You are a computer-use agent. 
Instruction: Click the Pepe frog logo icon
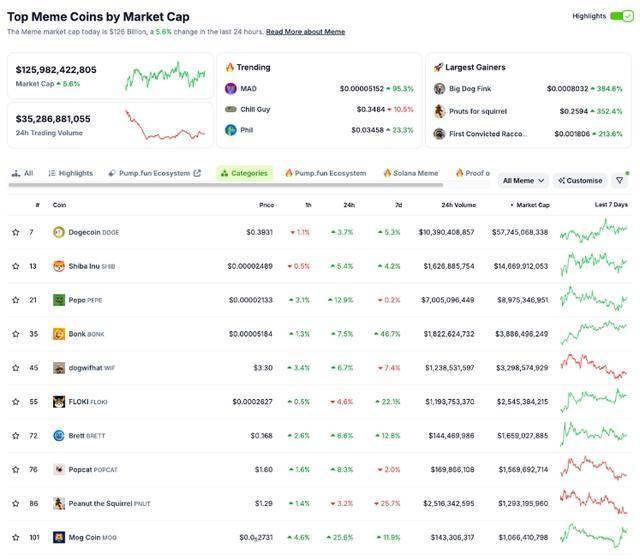59,300
